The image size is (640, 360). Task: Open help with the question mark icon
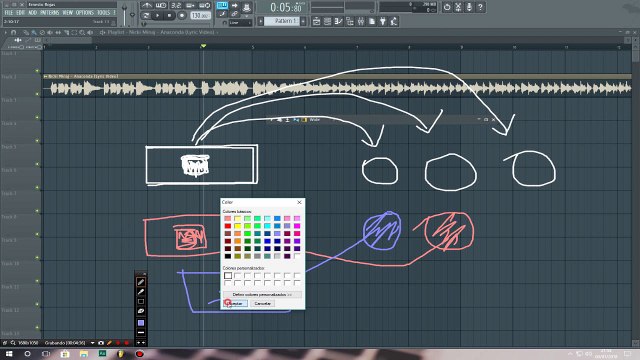[x=480, y=7]
